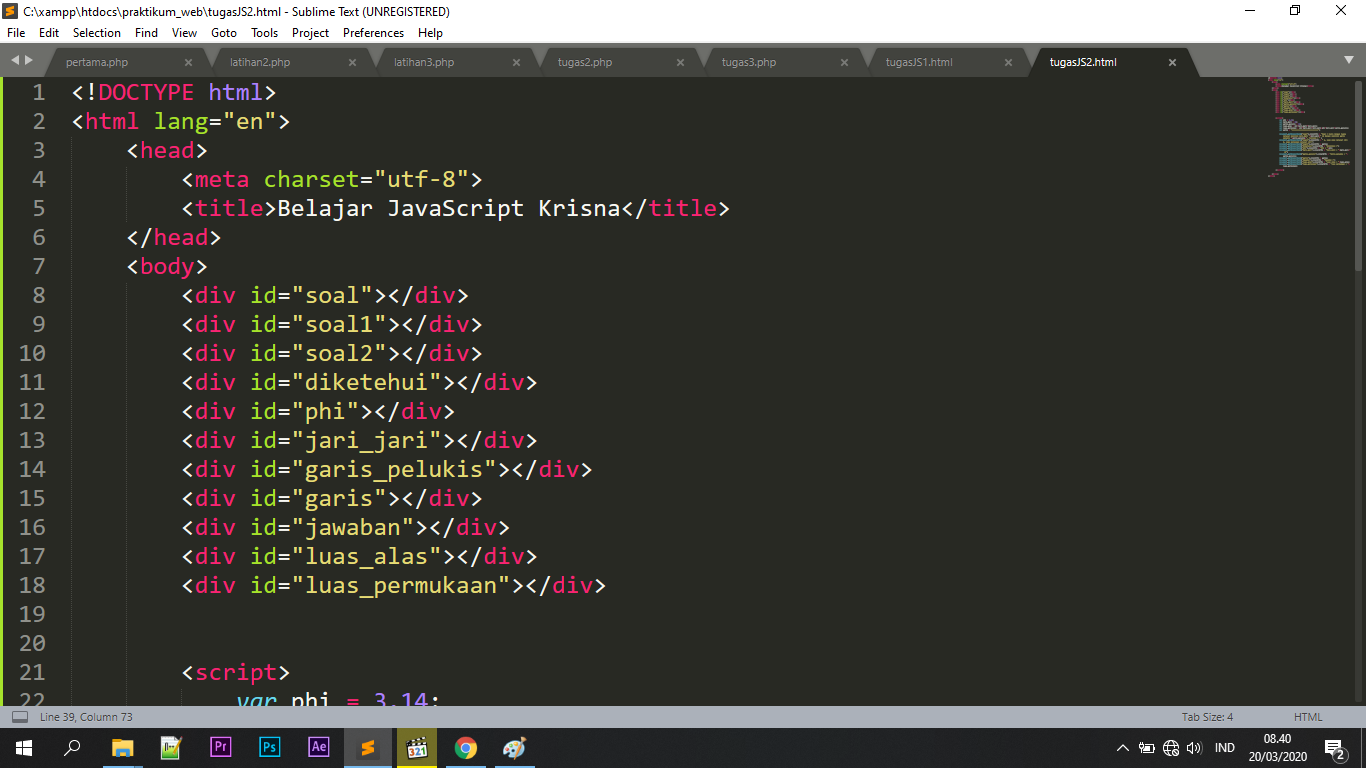Expand the hidden icons chevron in system tray
The width and height of the screenshot is (1366, 768).
click(1123, 747)
